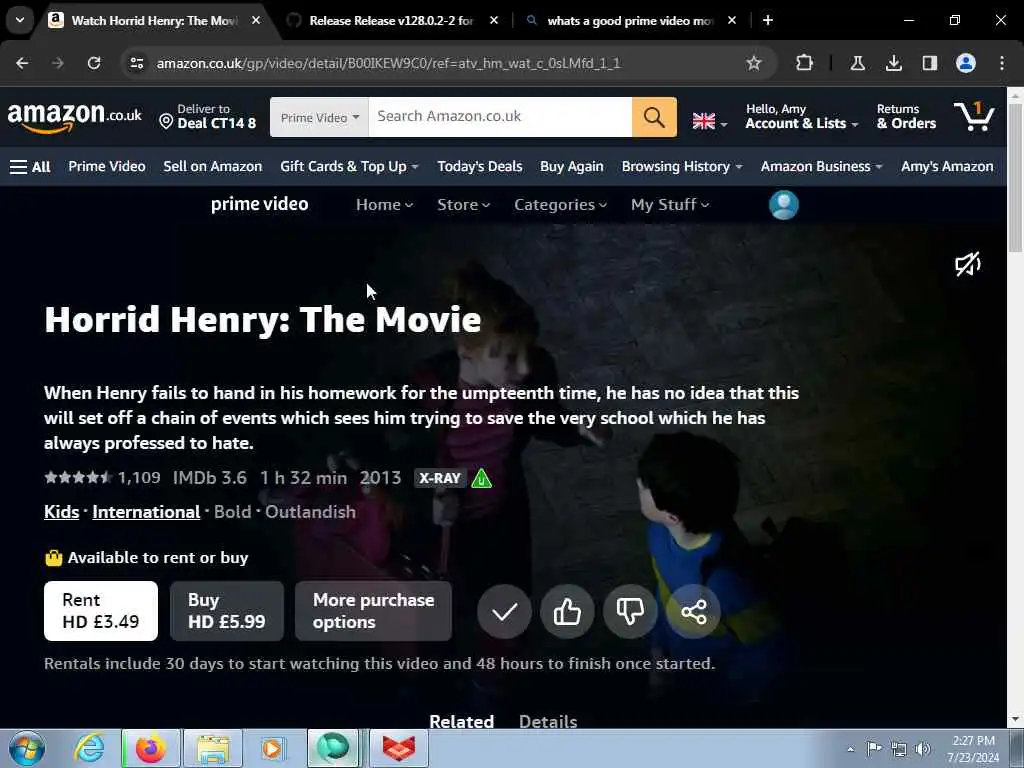Open the Prime Video profile avatar

tap(784, 204)
